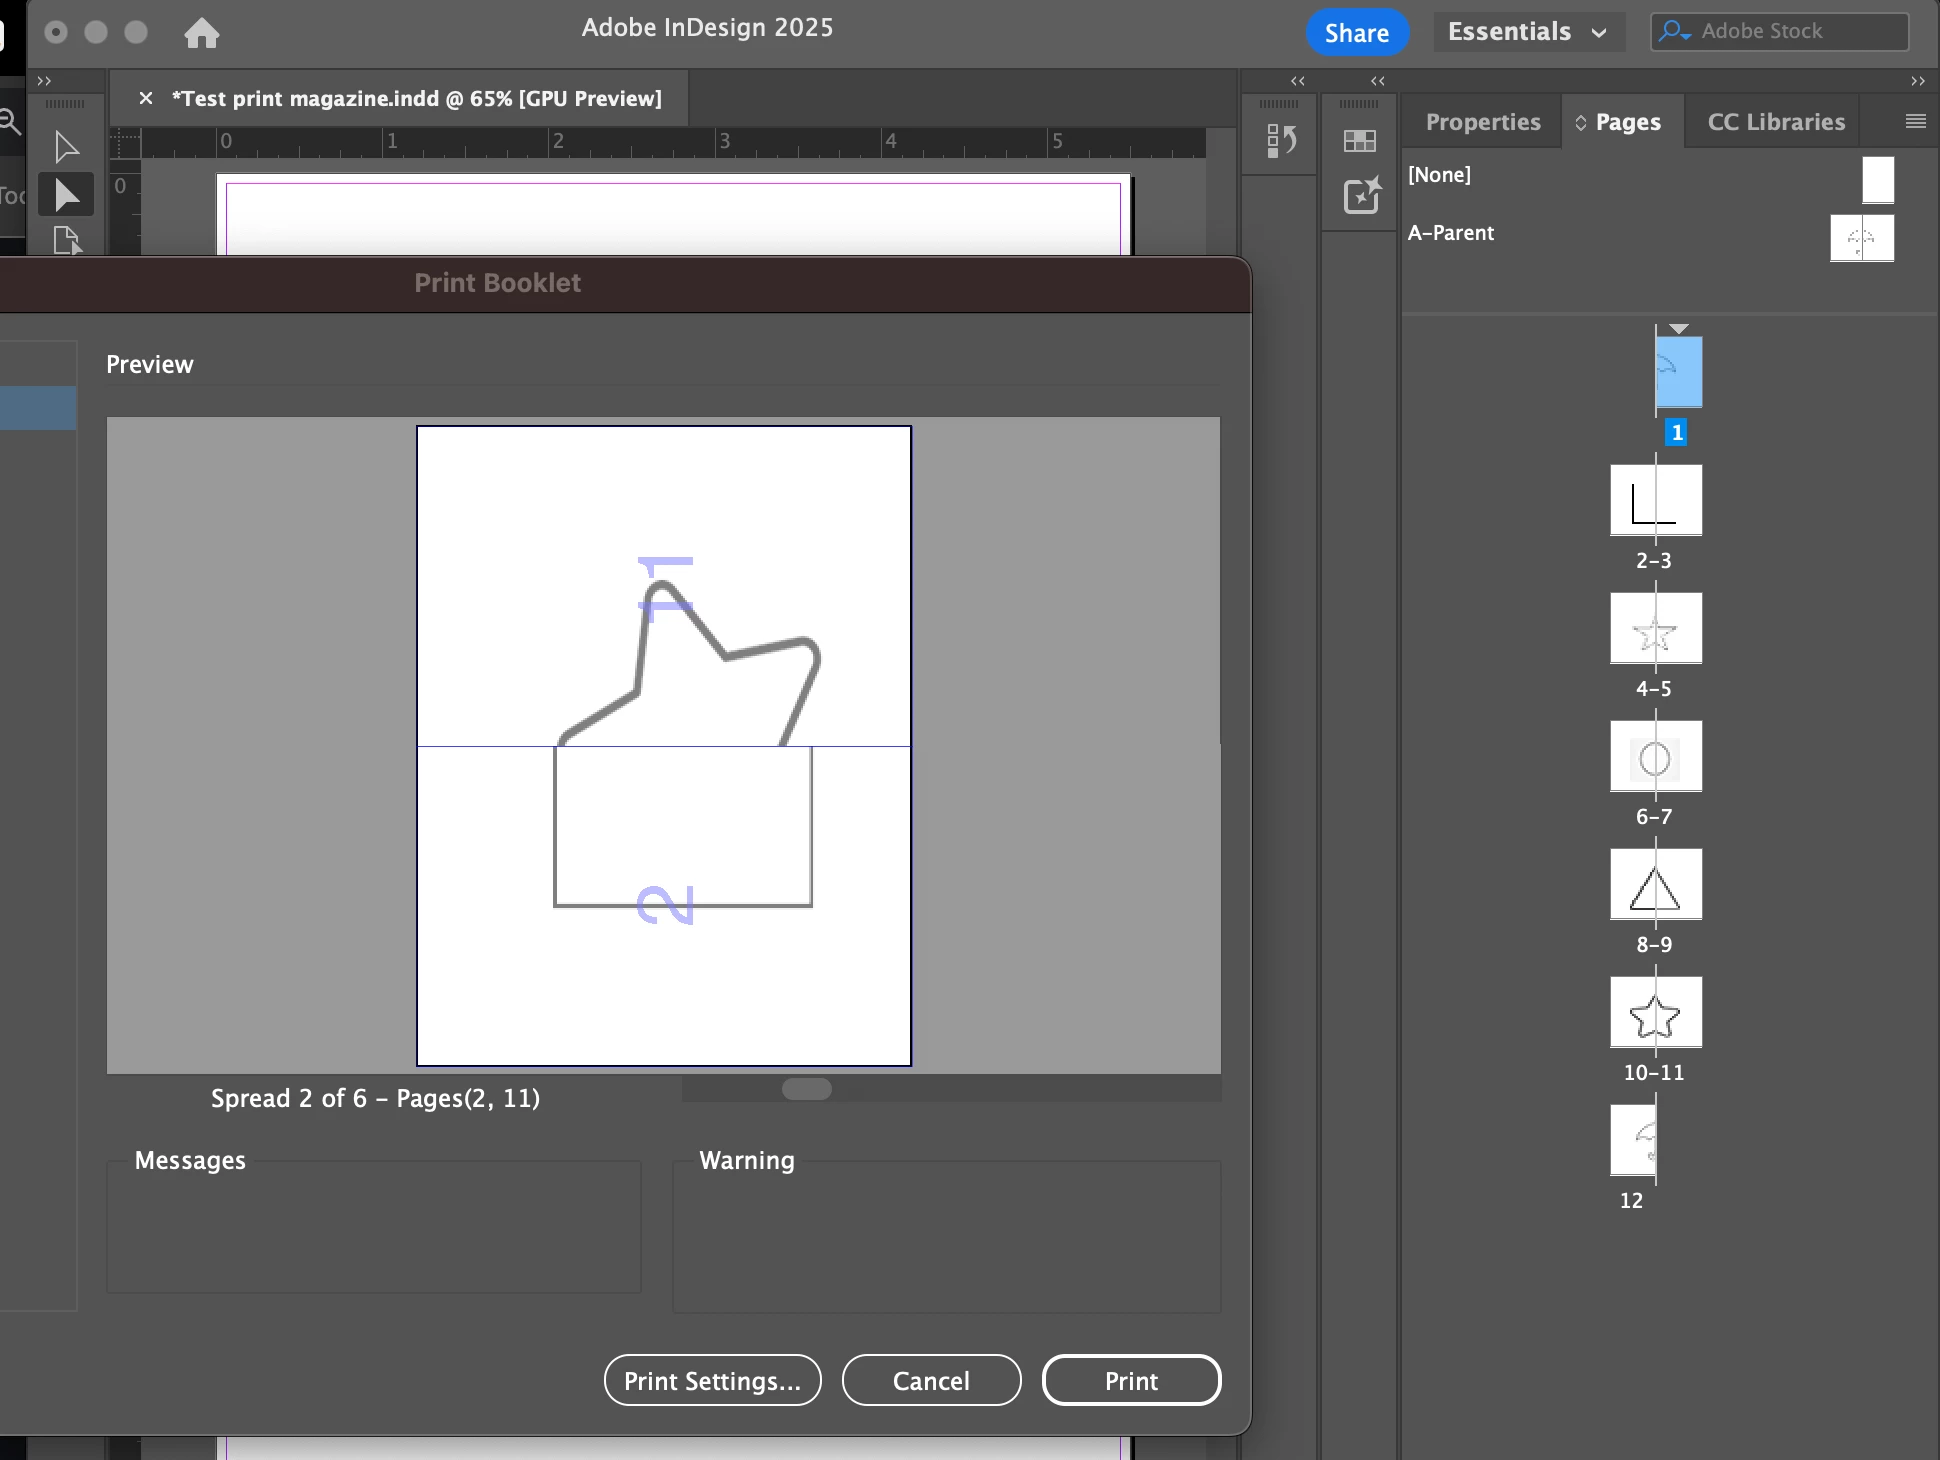Cycle Pages panel size with tab arrows

[1581, 123]
